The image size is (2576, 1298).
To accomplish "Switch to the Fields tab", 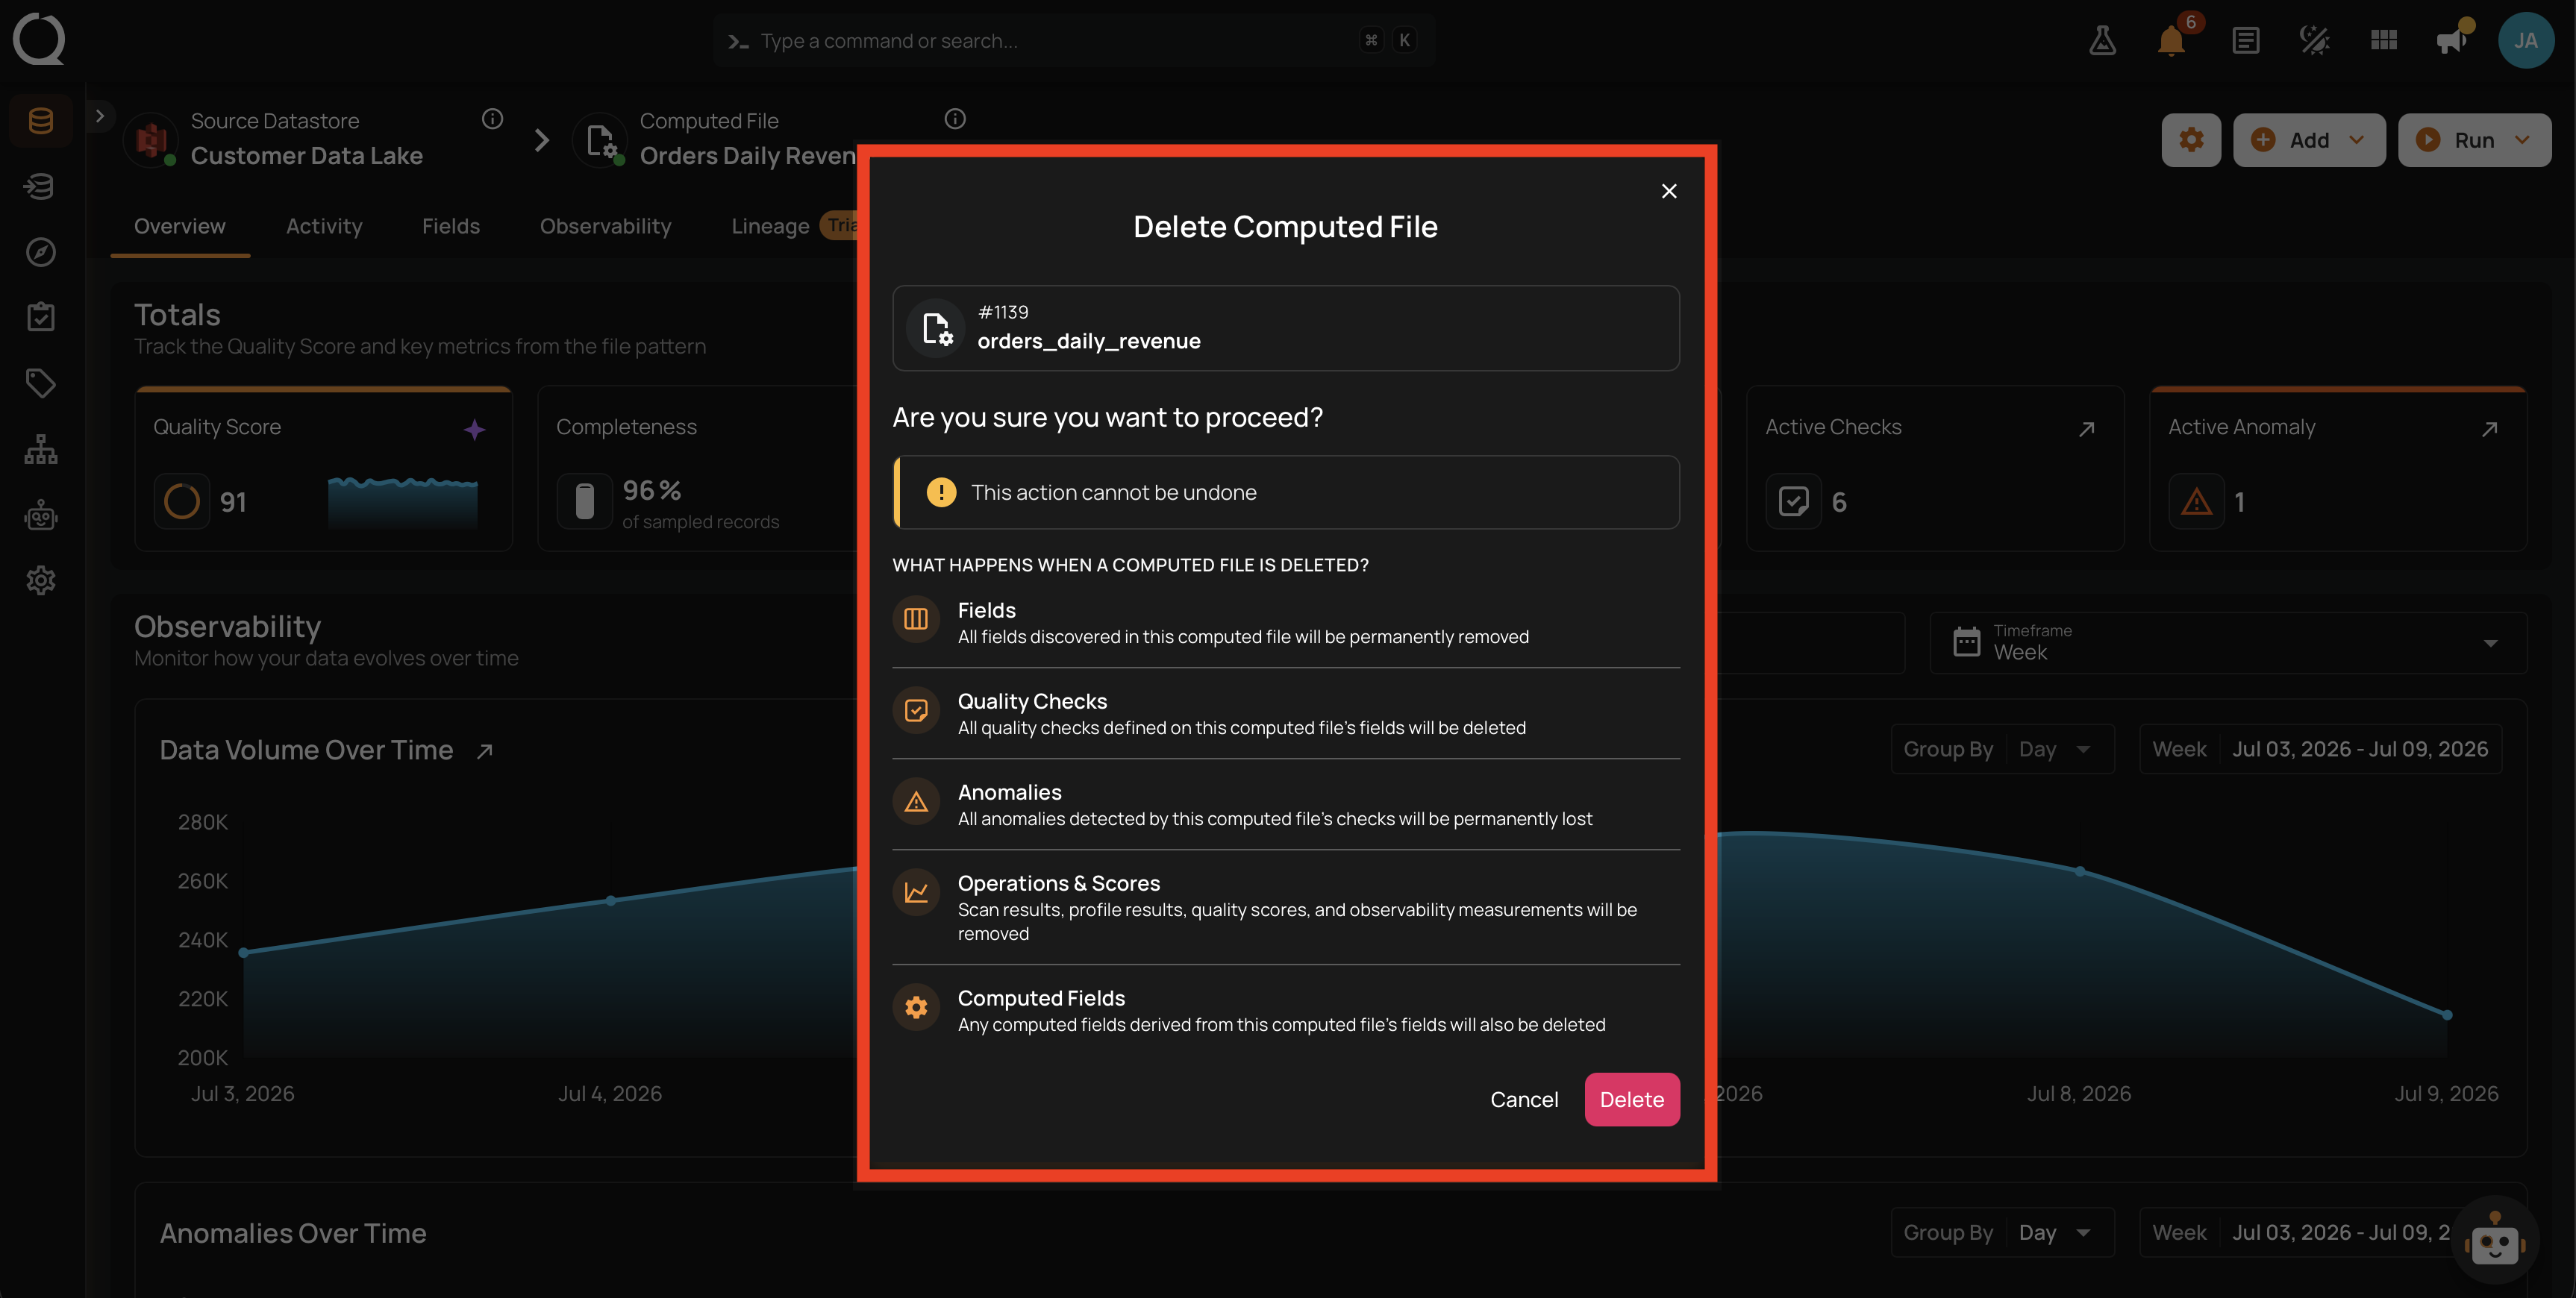I will tap(451, 226).
